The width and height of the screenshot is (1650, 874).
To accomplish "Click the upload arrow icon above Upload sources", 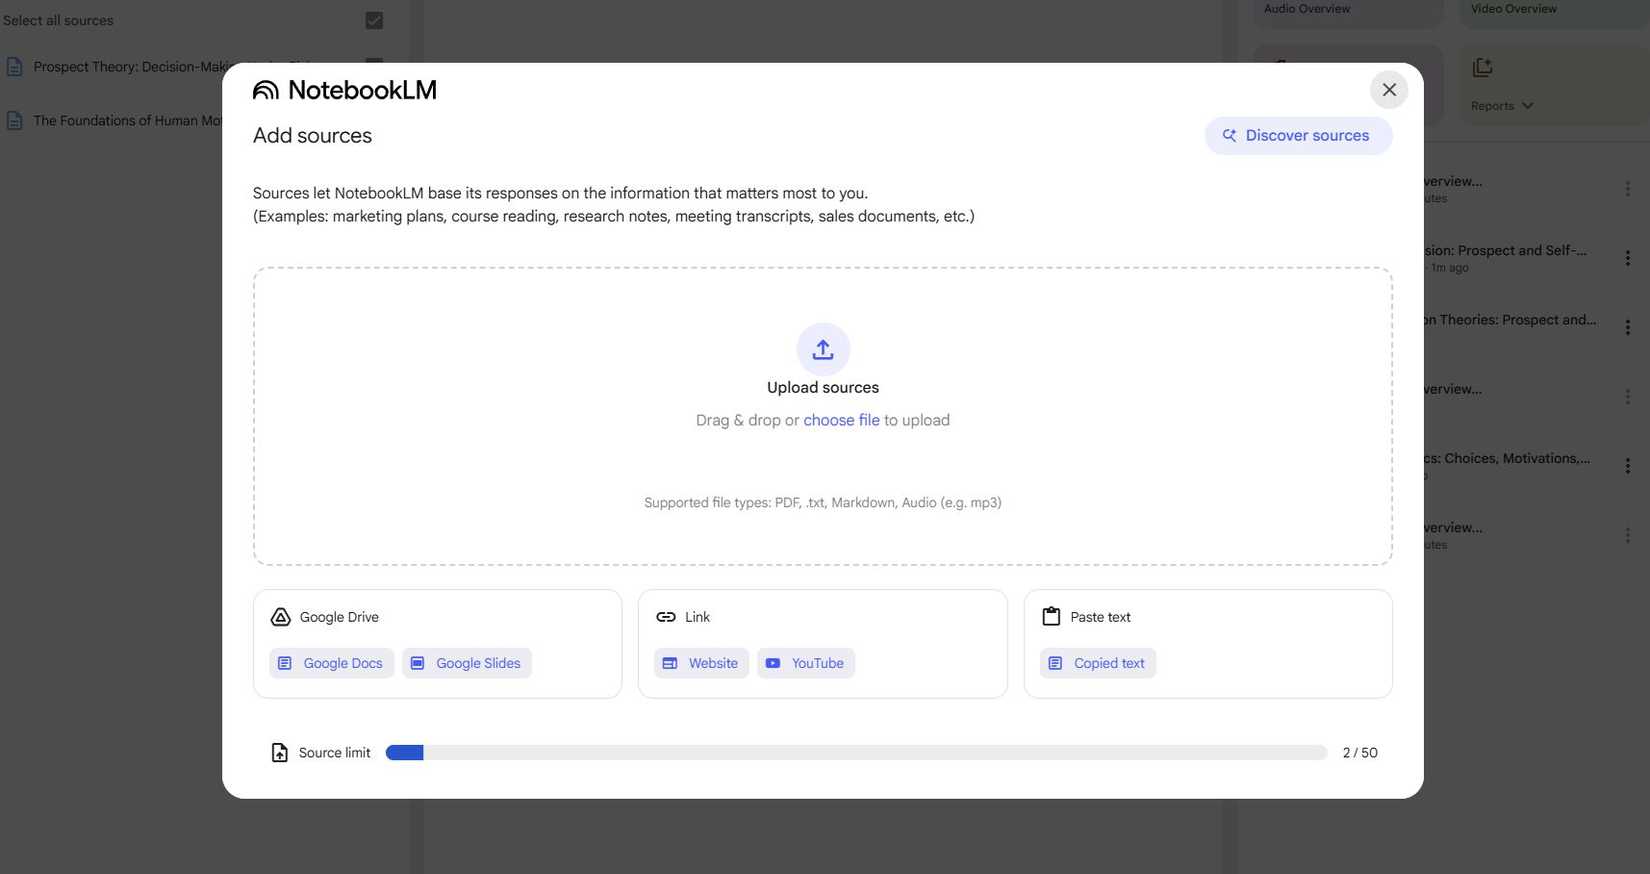I will click(x=822, y=349).
